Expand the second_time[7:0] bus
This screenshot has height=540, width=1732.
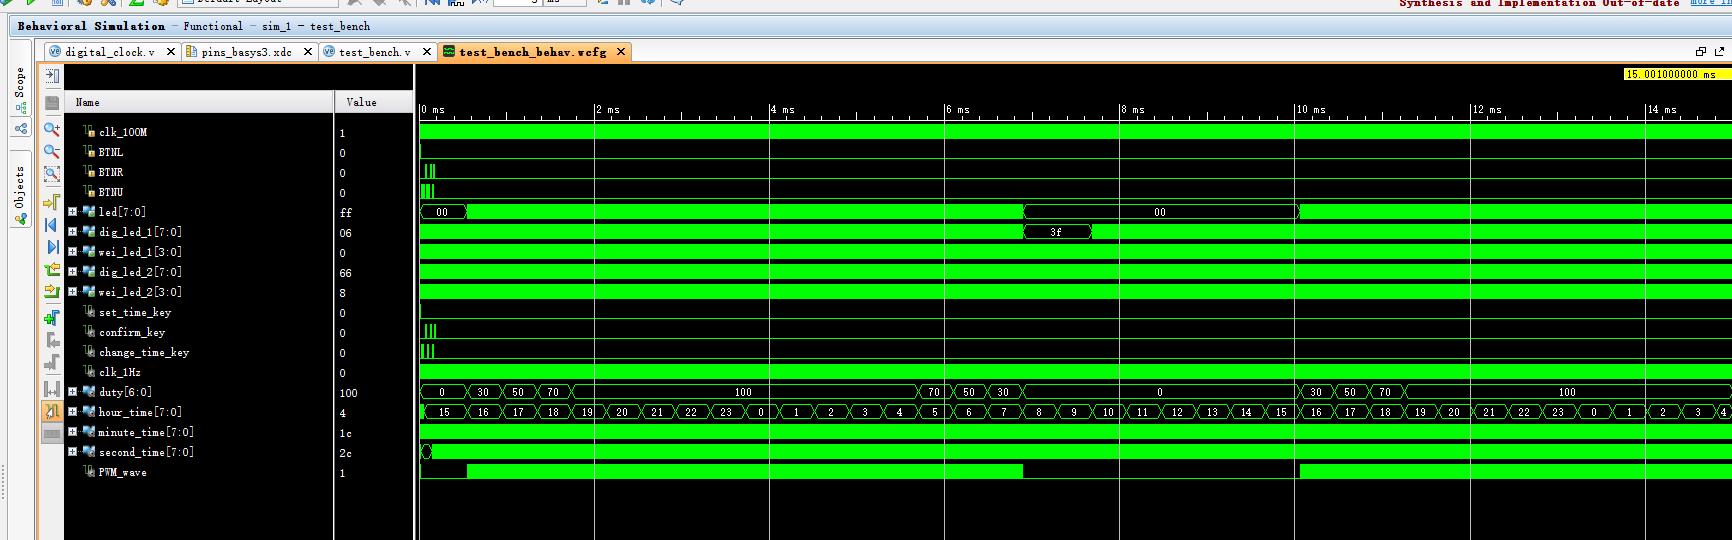pos(72,452)
